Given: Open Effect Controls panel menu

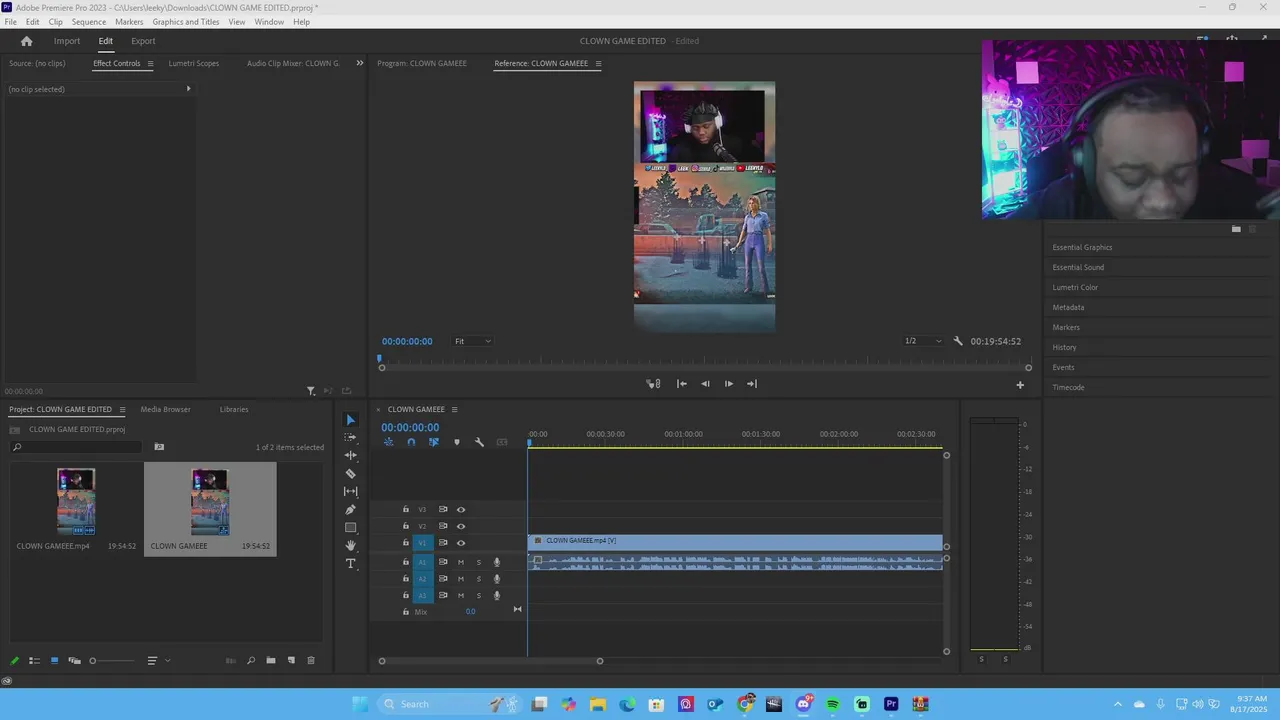Looking at the screenshot, I should point(150,64).
